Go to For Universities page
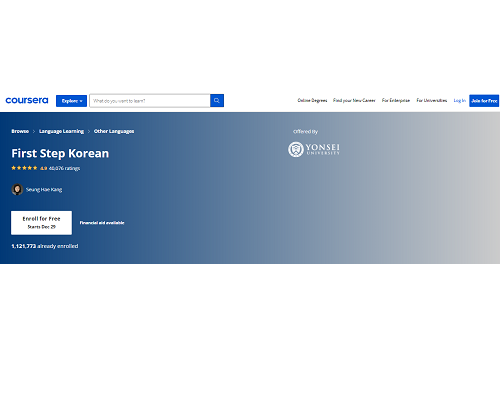The width and height of the screenshot is (500, 400). point(432,100)
